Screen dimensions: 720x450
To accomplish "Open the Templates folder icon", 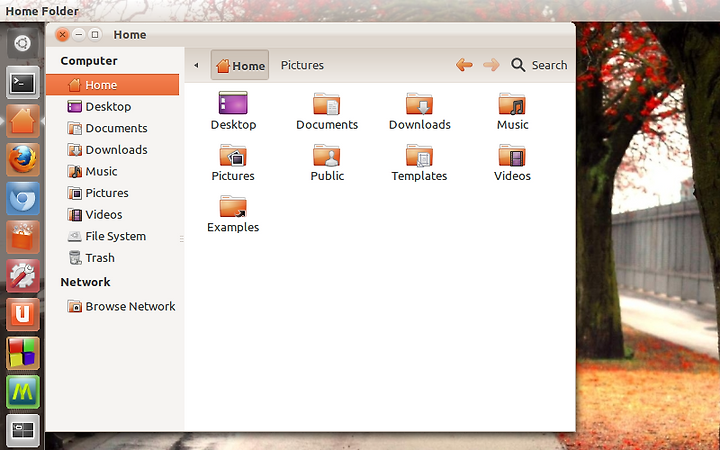I will click(x=419, y=155).
